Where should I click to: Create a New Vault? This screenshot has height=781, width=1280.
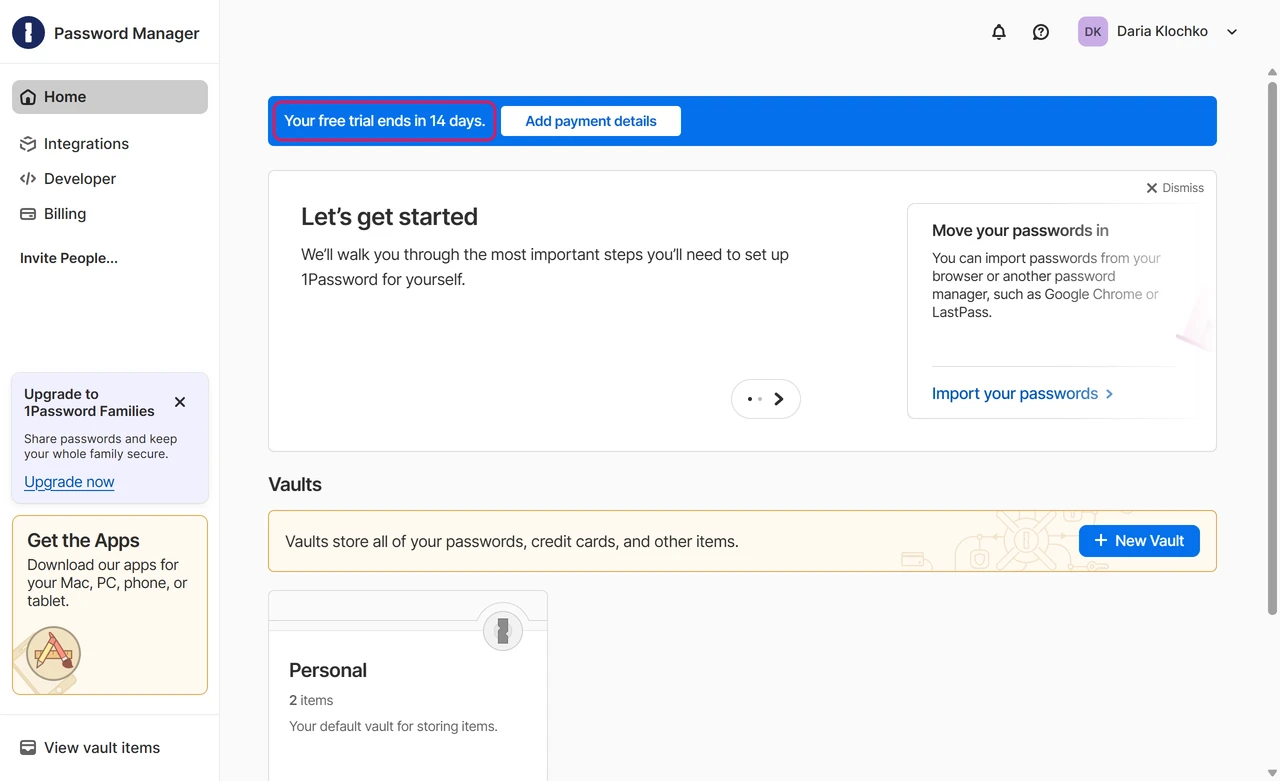tap(1139, 541)
